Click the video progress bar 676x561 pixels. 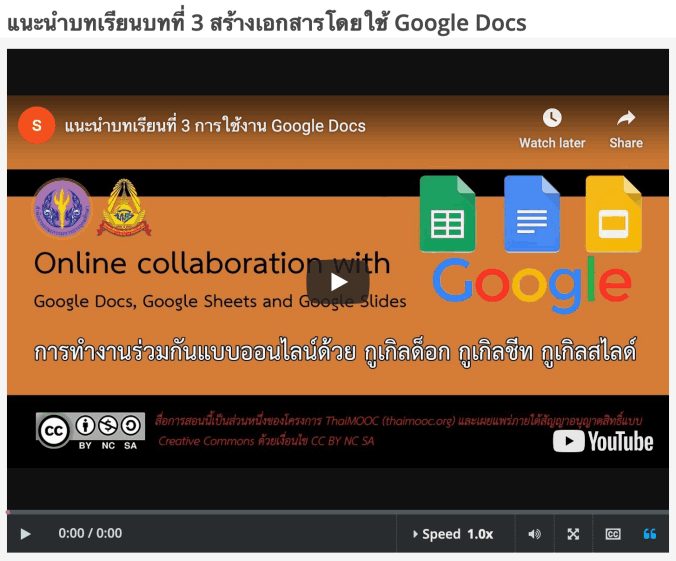tap(338, 512)
